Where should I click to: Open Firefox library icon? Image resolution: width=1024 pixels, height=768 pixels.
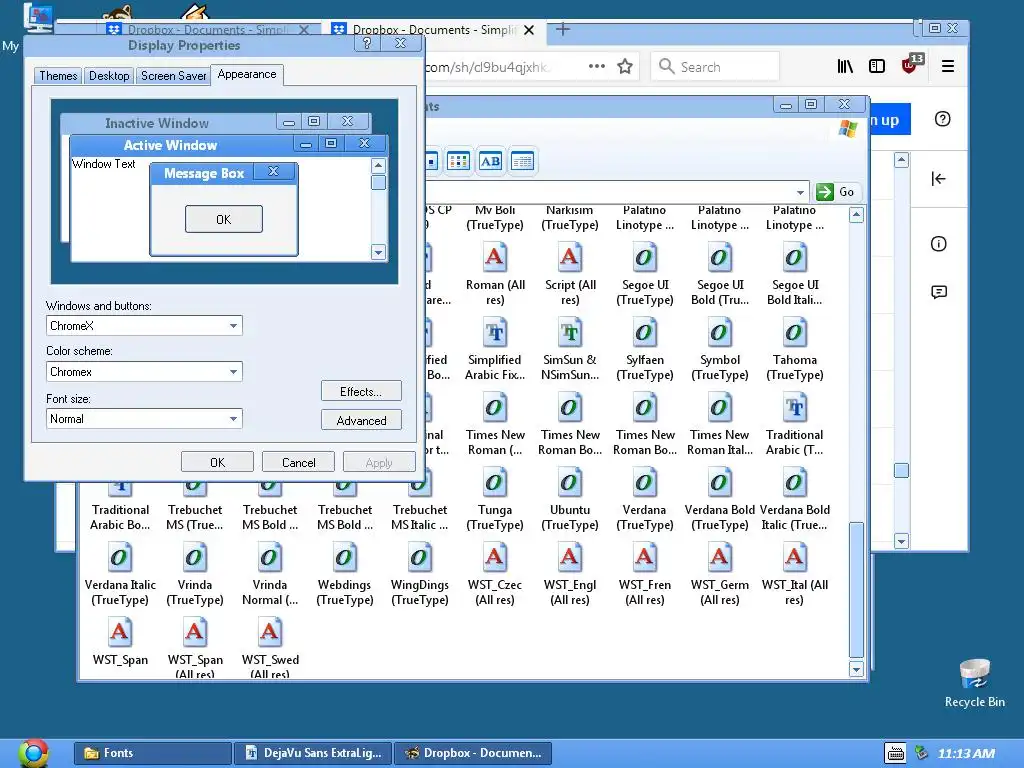[x=845, y=66]
